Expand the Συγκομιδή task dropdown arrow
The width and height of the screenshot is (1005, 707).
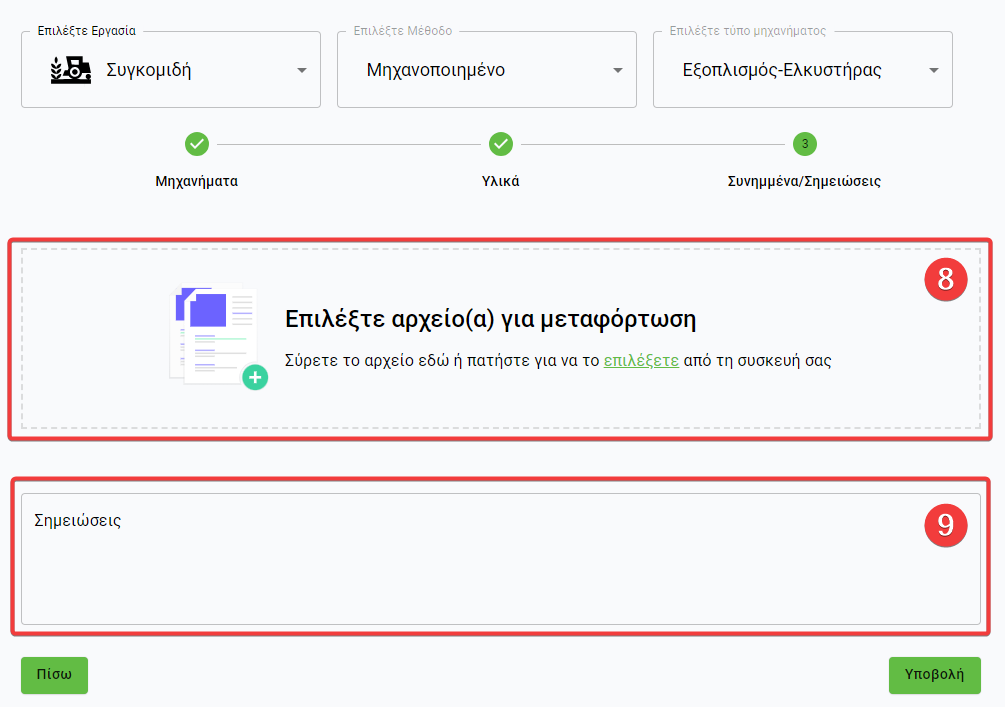(302, 70)
